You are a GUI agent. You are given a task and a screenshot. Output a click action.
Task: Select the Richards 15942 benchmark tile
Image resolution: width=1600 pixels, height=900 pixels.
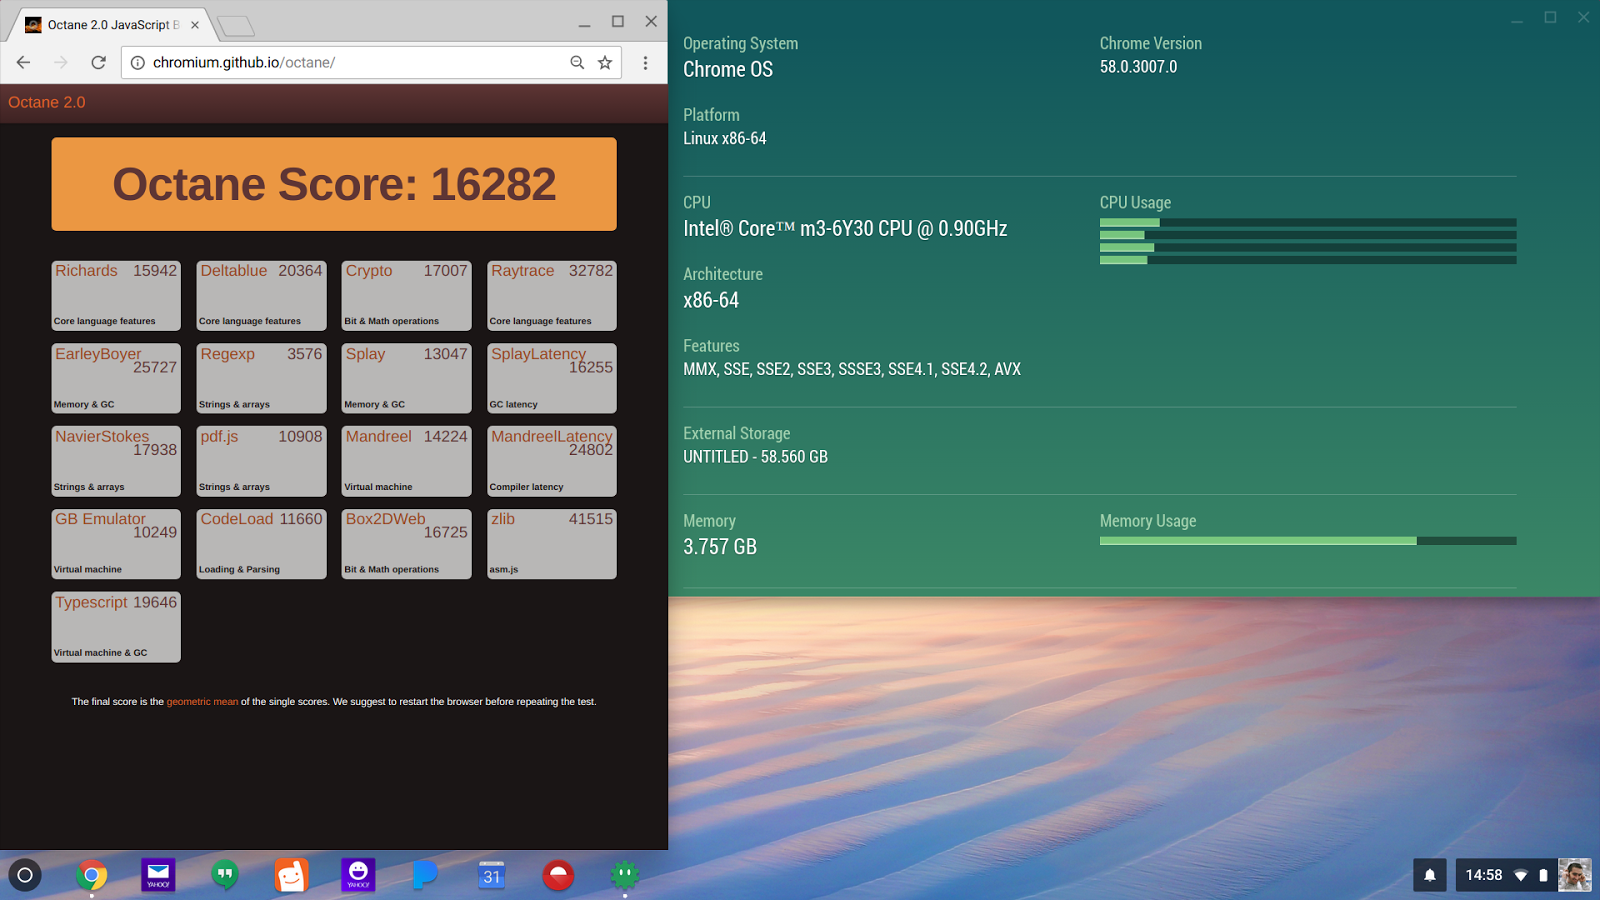[x=116, y=296]
